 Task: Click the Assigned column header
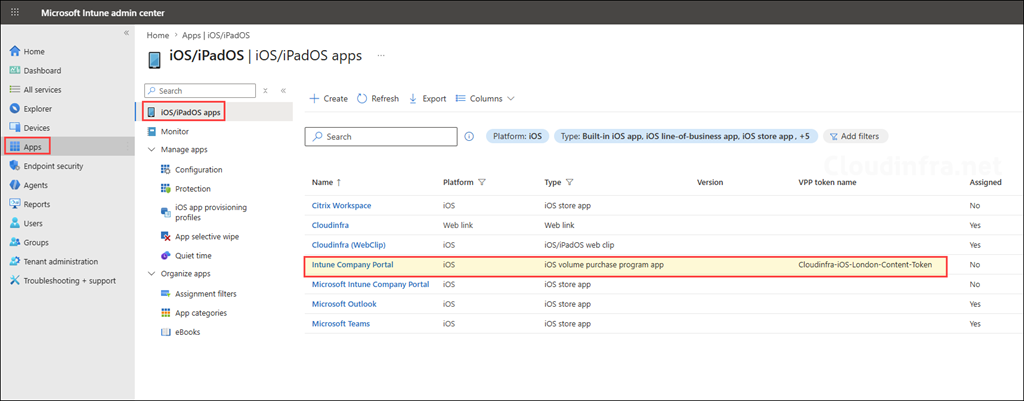point(985,183)
